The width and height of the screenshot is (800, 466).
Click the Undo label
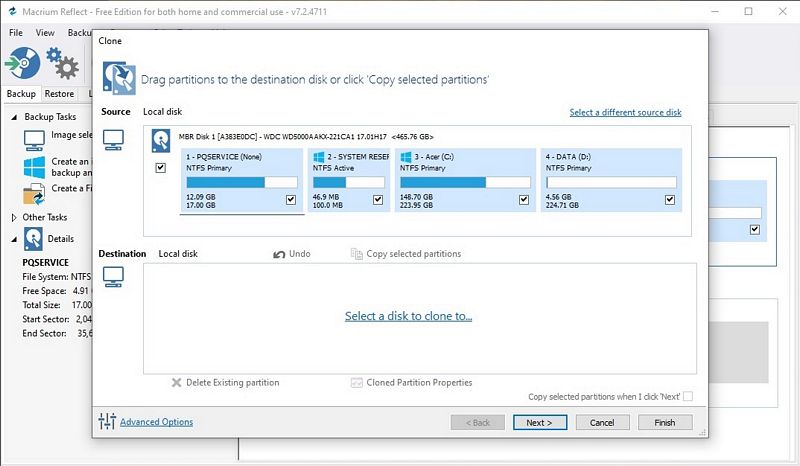(x=299, y=254)
